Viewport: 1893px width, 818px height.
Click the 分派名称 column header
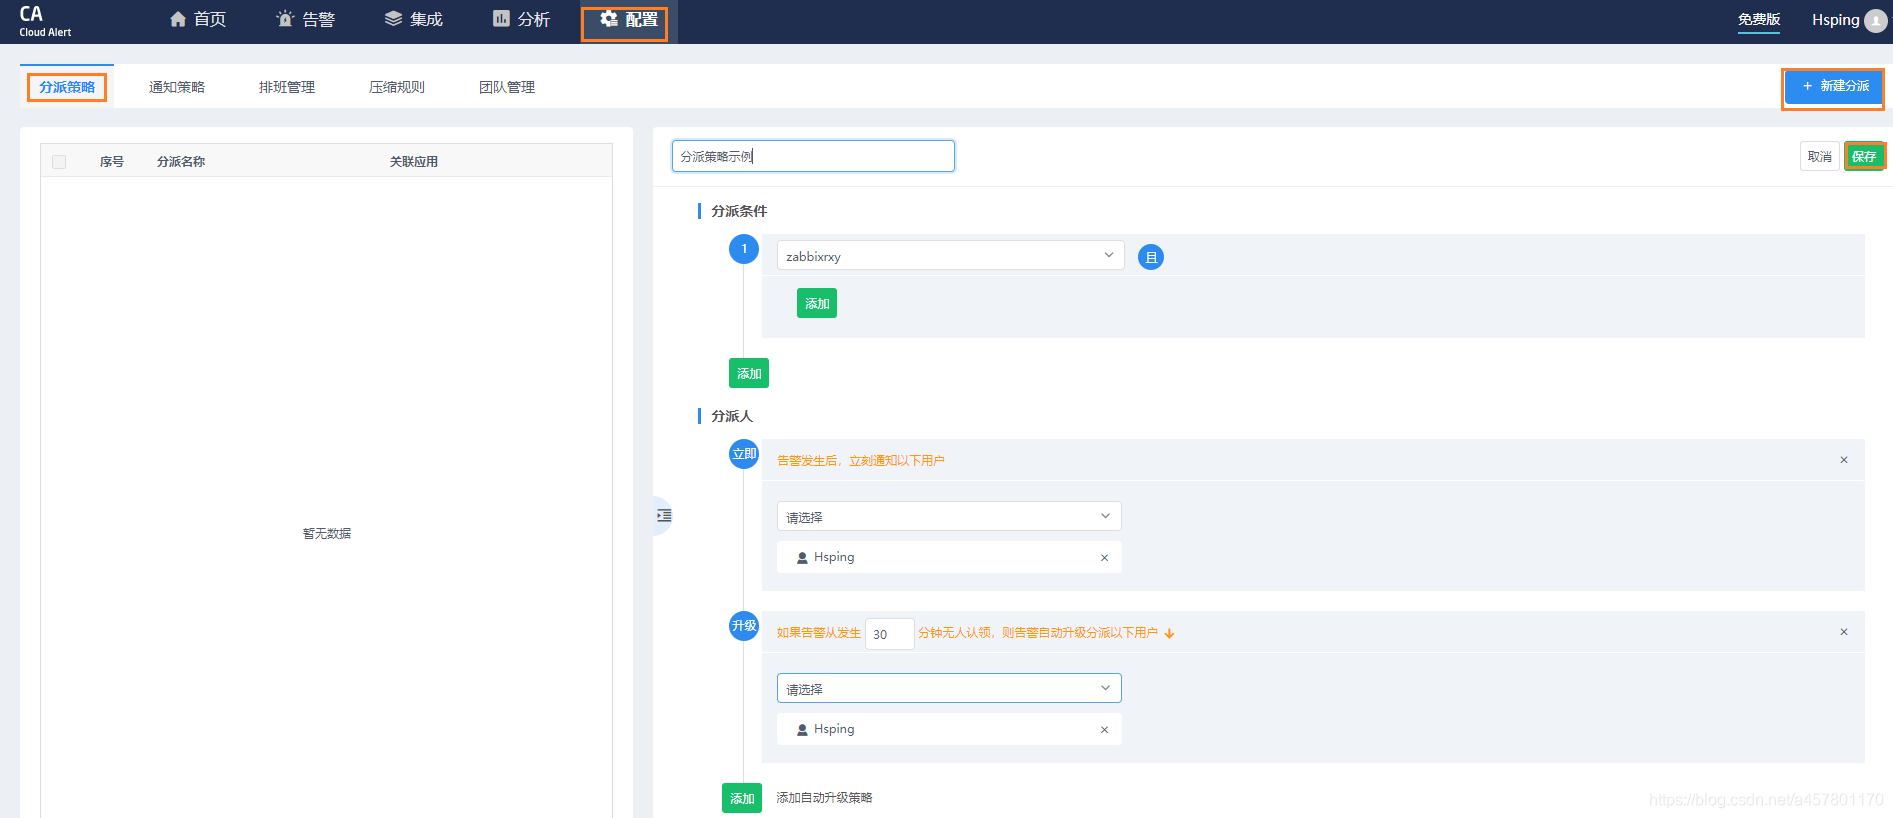[181, 162]
